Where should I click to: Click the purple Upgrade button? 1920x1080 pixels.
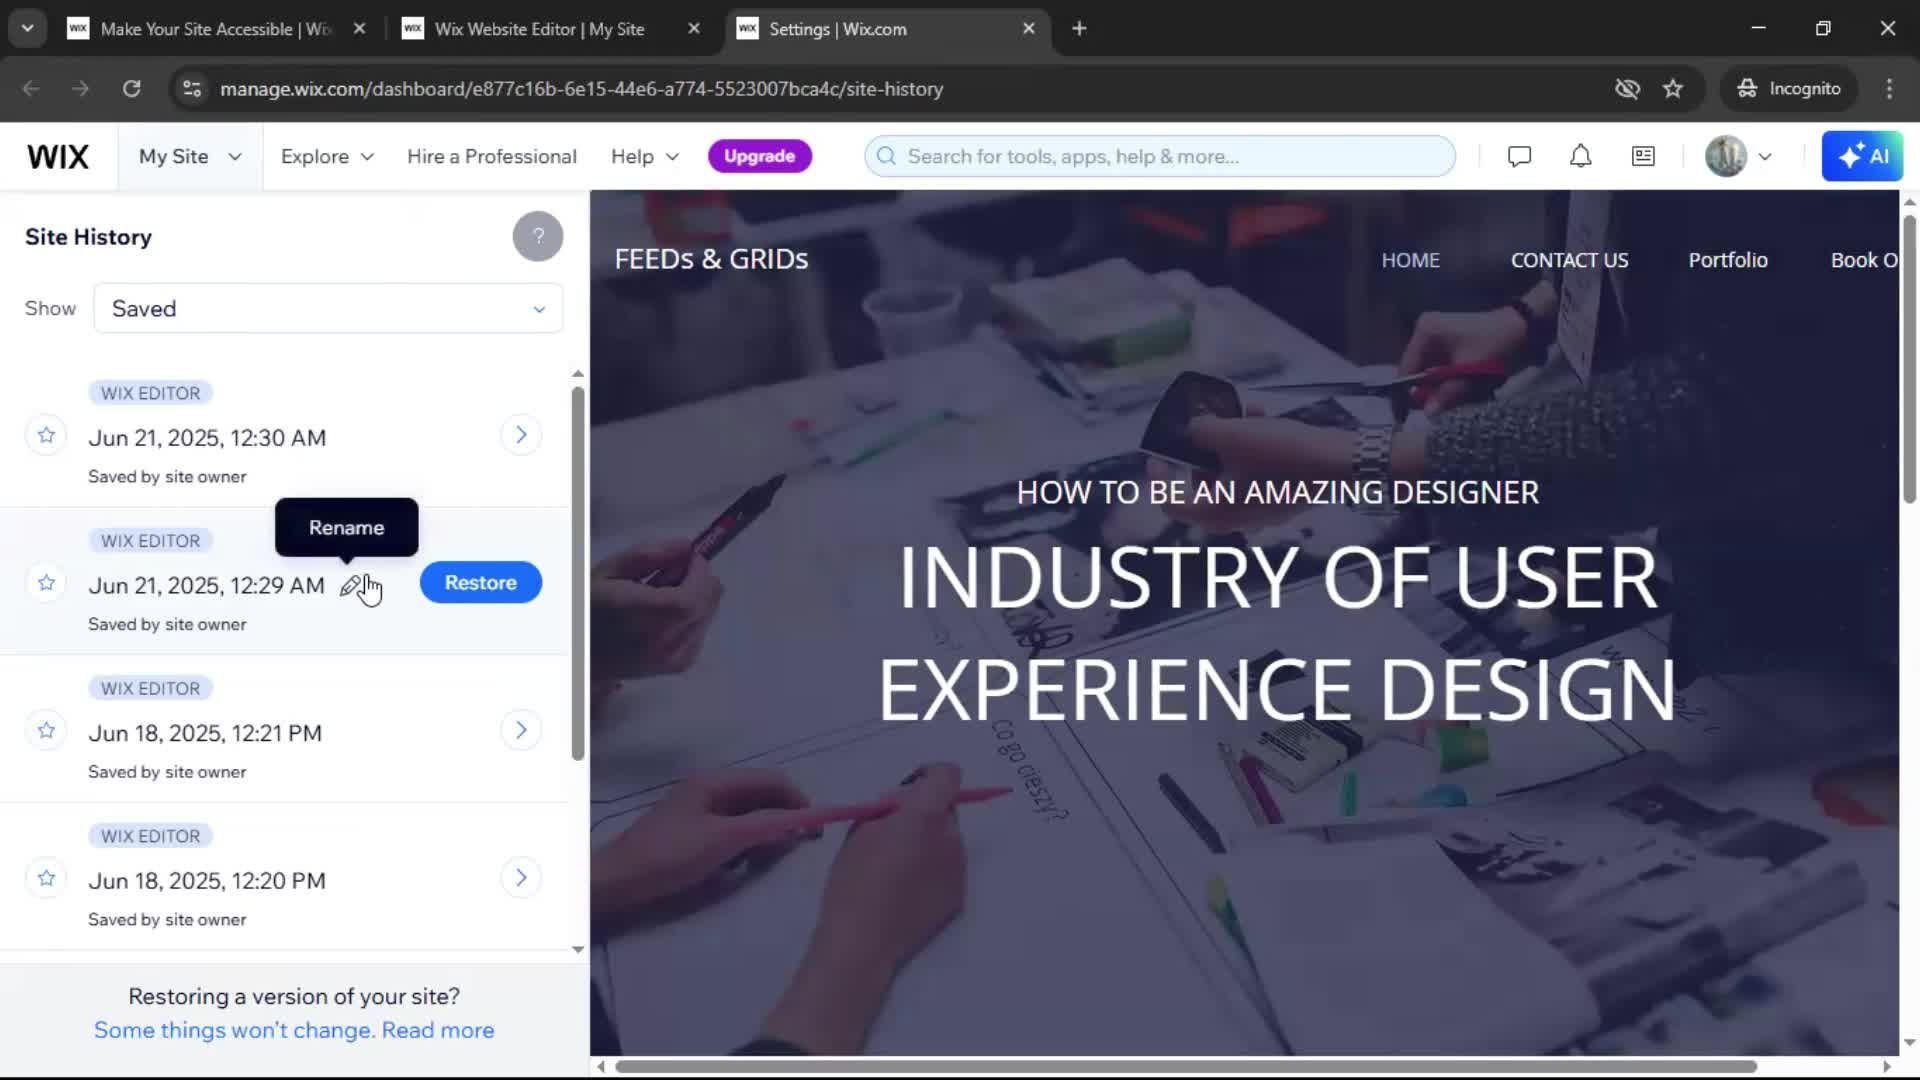(x=760, y=157)
